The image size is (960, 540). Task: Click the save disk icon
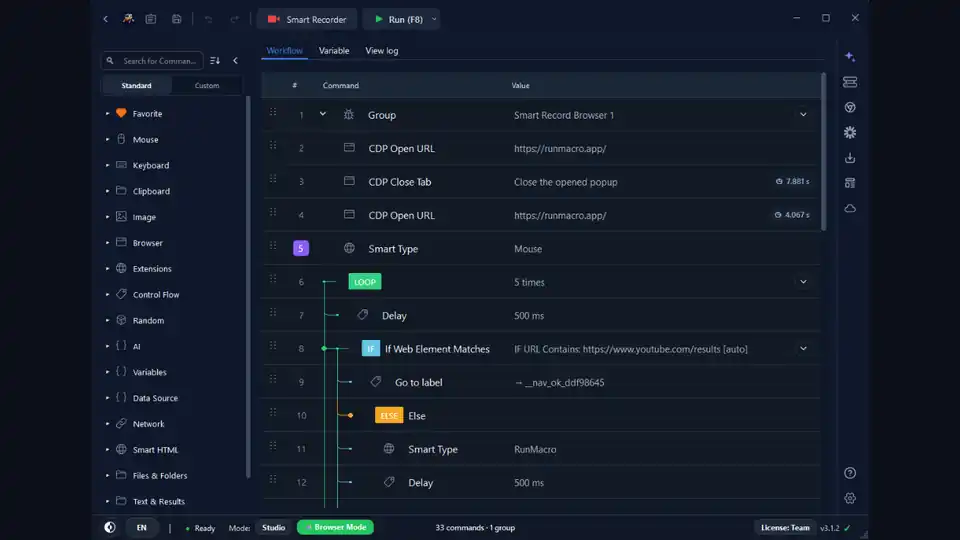click(x=176, y=19)
